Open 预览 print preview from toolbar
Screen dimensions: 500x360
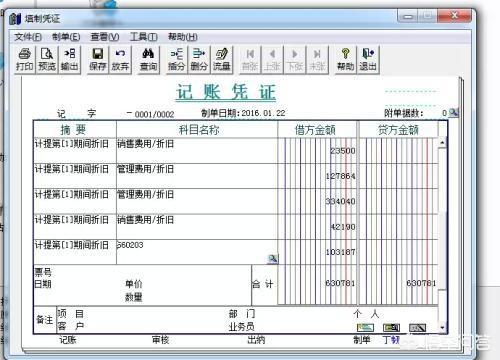47,60
